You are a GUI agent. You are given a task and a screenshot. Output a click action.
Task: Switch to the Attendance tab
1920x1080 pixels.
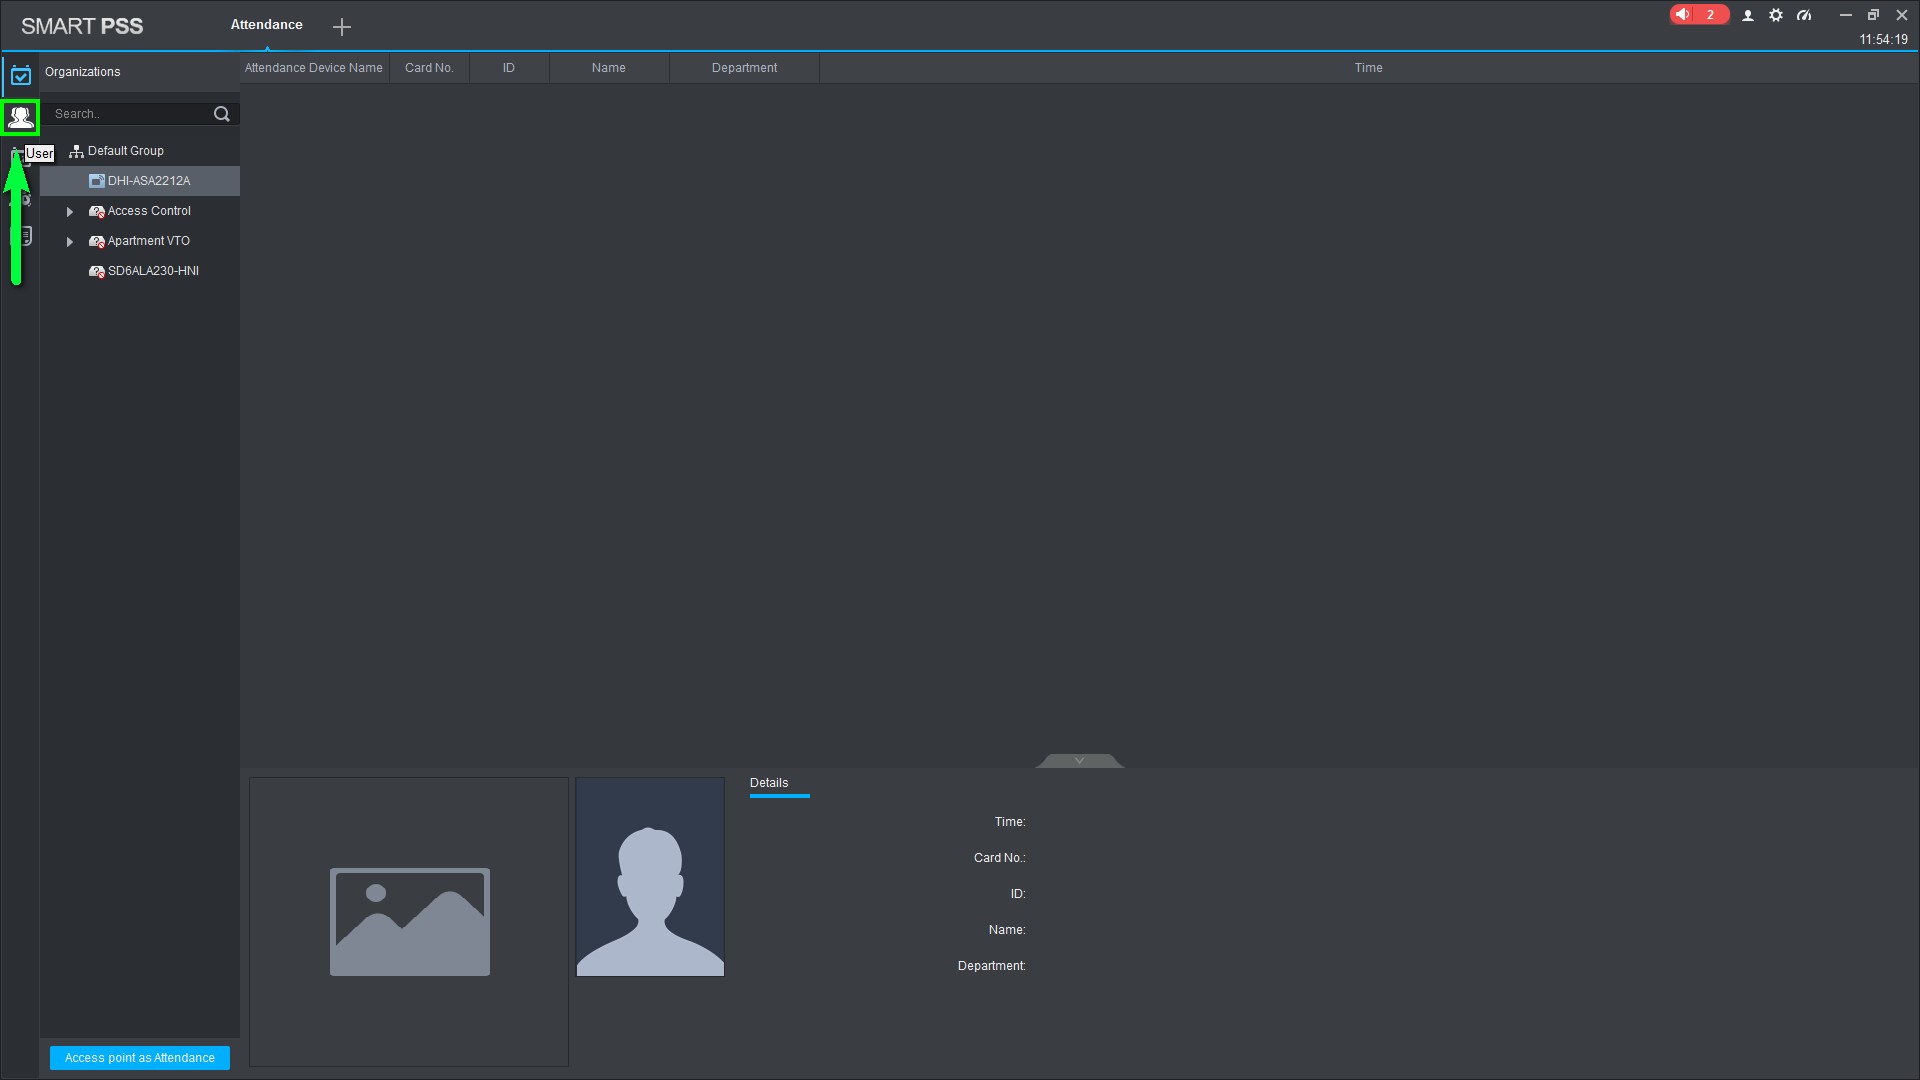click(266, 25)
